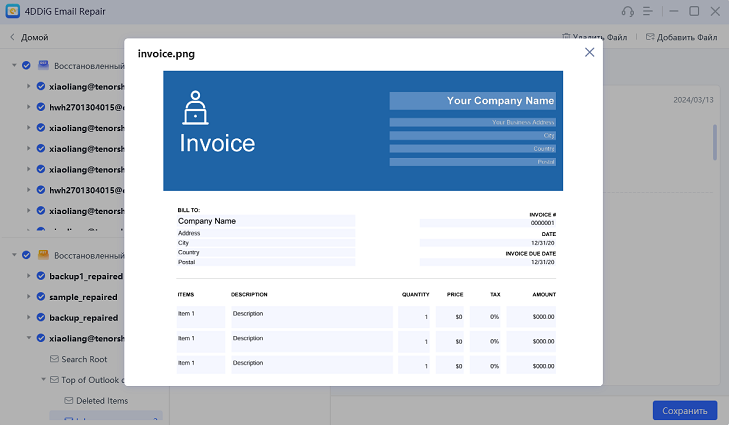729x425 pixels.
Task: Uncheck the backup1_repaired checkbox
Action: point(41,276)
